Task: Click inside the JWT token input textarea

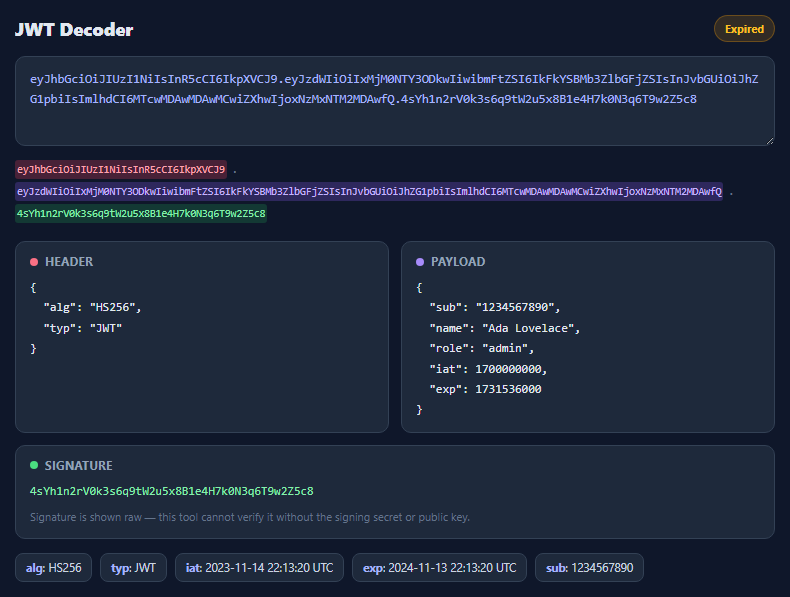Action: (x=394, y=101)
